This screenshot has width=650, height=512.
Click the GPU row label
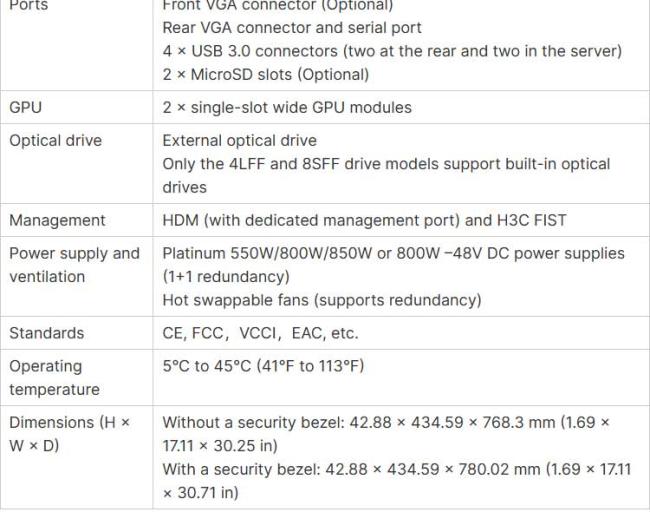(x=25, y=107)
